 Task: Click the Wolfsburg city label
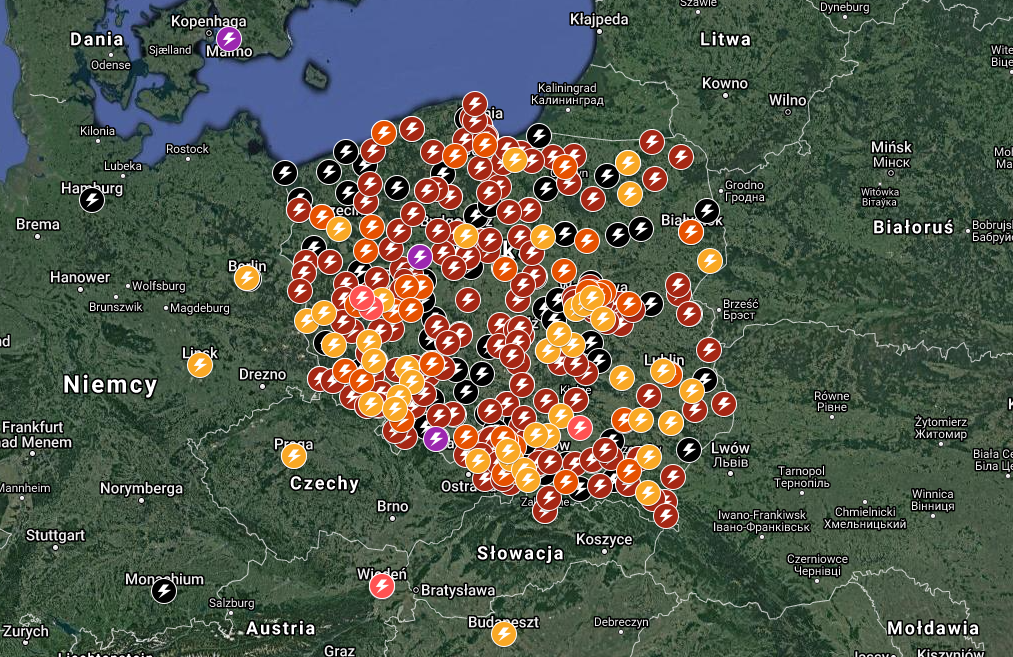point(159,286)
